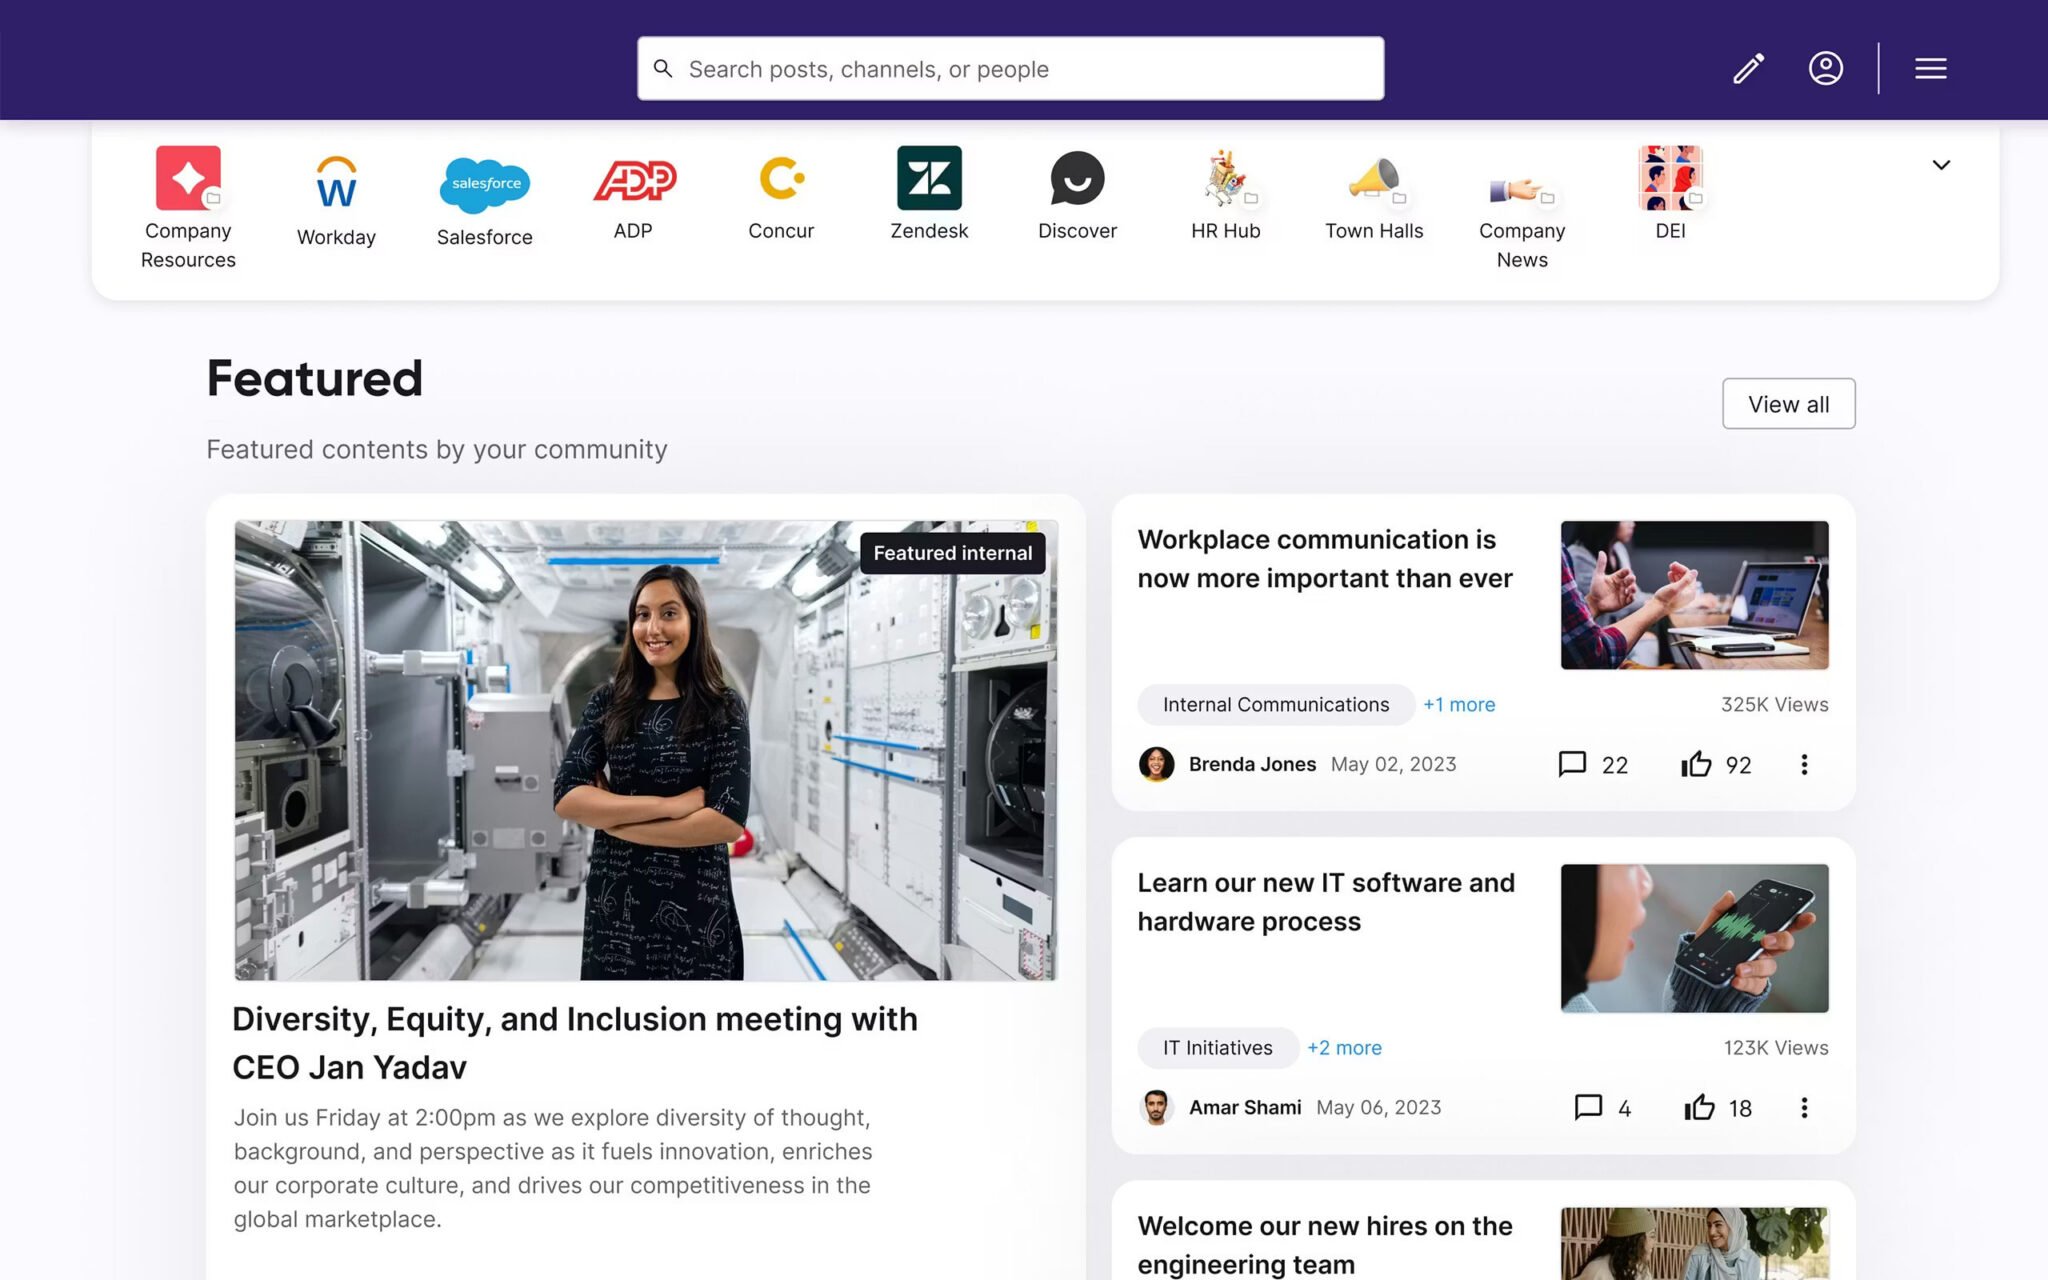Launch the Salesforce shortcut
Image resolution: width=2048 pixels, height=1280 pixels.
pyautogui.click(x=484, y=185)
